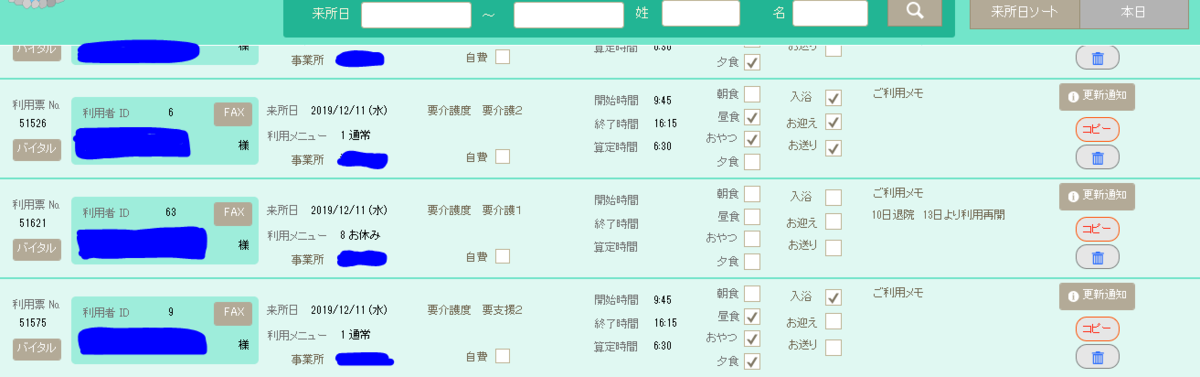Click FAX button for user ID 6
The image size is (1200, 377).
pyautogui.click(x=233, y=113)
